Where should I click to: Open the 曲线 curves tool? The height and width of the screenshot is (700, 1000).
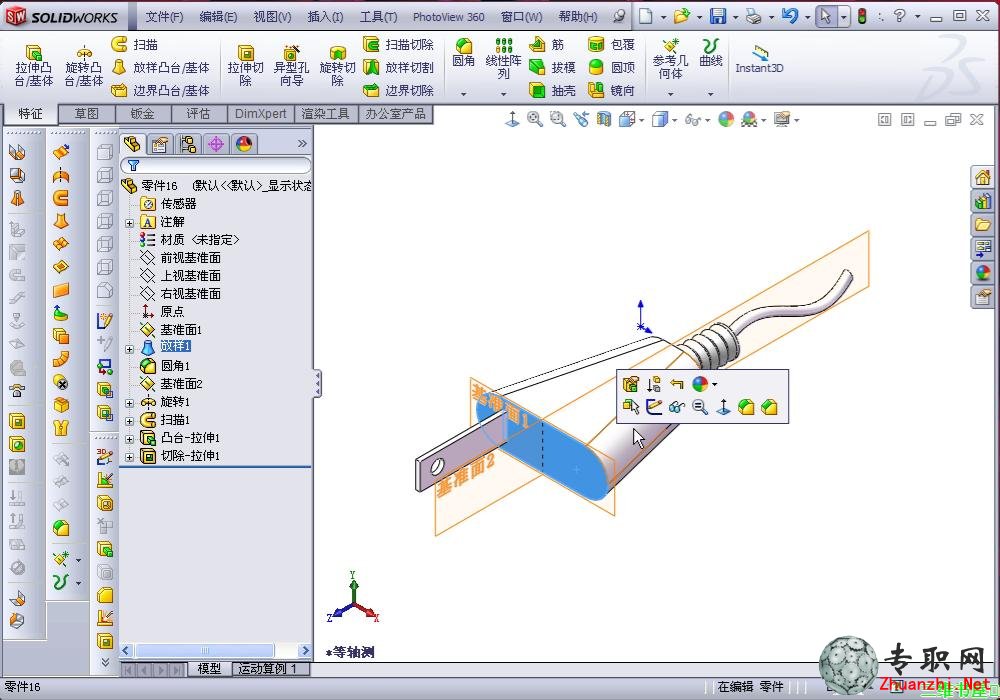point(710,52)
